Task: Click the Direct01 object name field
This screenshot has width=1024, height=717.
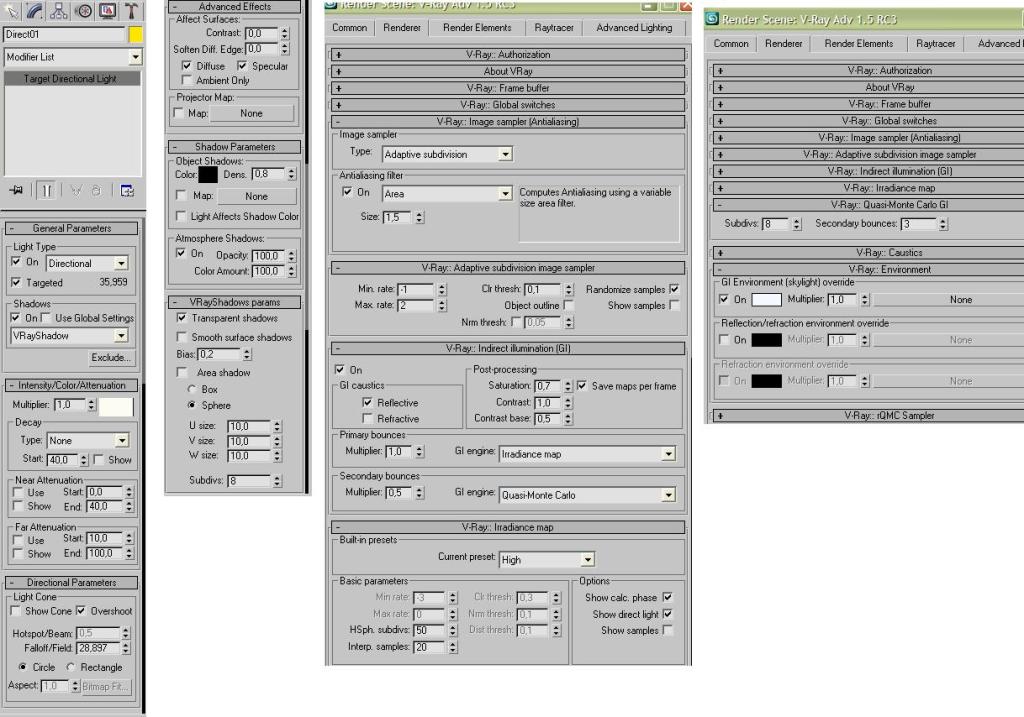Action: point(64,35)
